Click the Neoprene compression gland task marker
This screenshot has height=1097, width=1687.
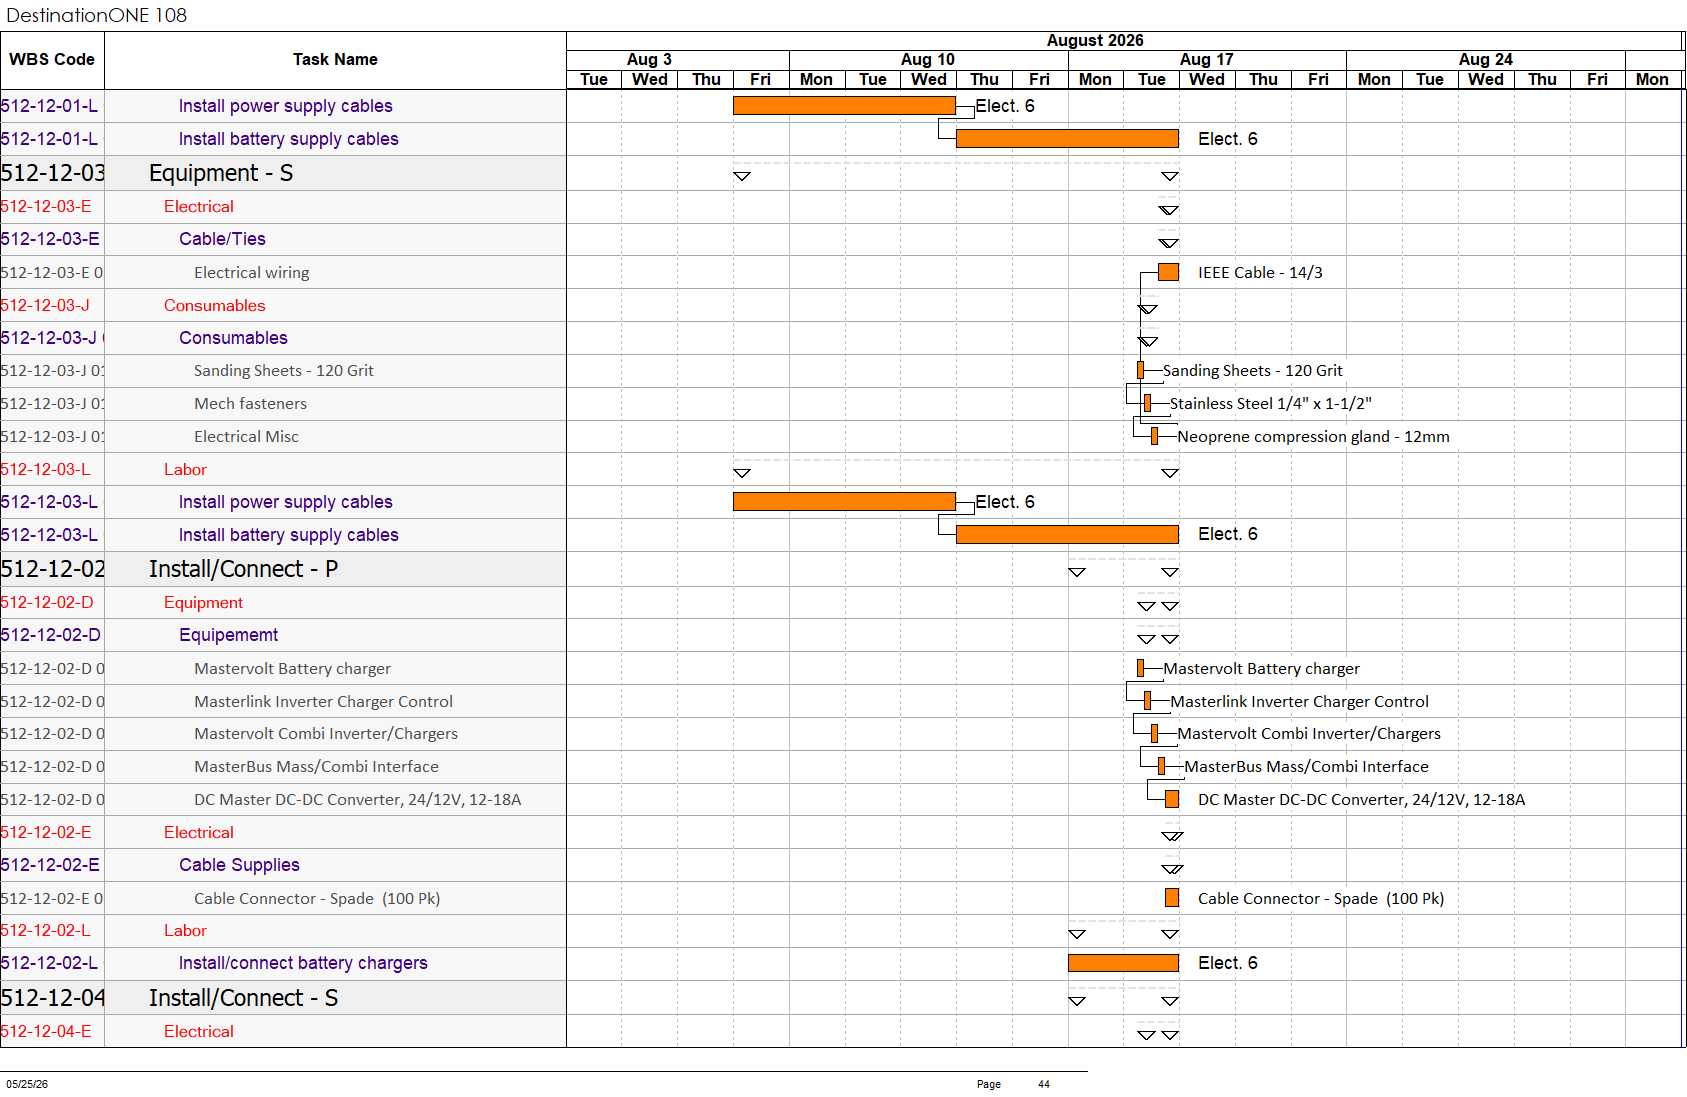(x=1154, y=436)
